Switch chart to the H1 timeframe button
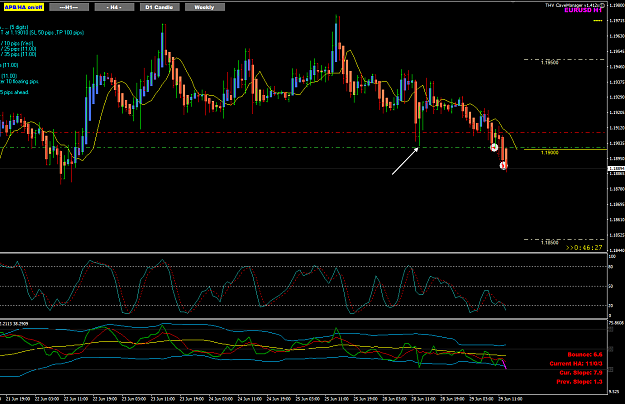Image resolution: width=625 pixels, height=404 pixels. (69, 7)
